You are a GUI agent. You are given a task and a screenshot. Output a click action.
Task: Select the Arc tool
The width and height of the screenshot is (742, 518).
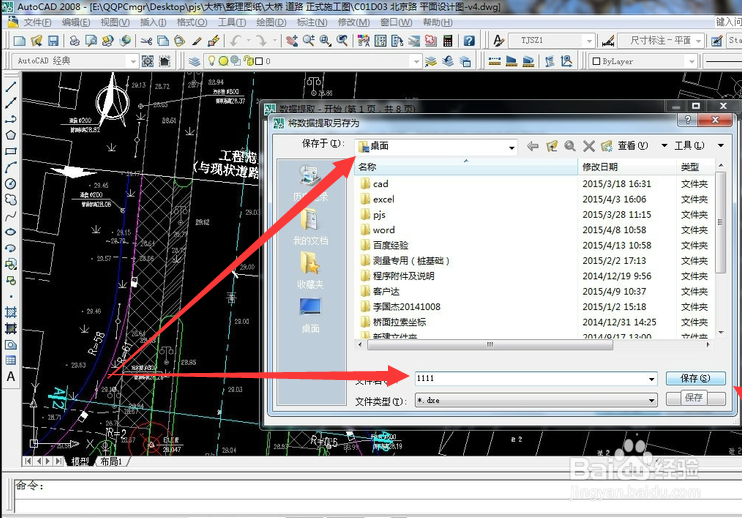coord(10,167)
